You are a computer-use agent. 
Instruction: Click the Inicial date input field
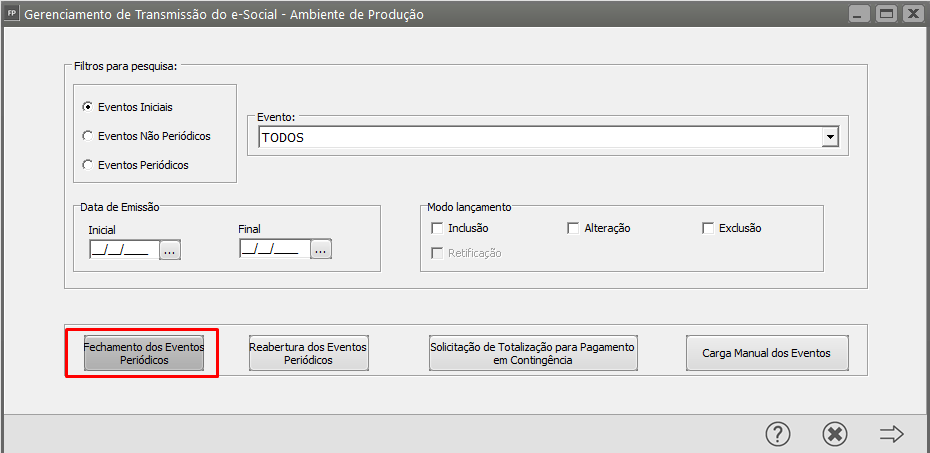[x=120, y=250]
